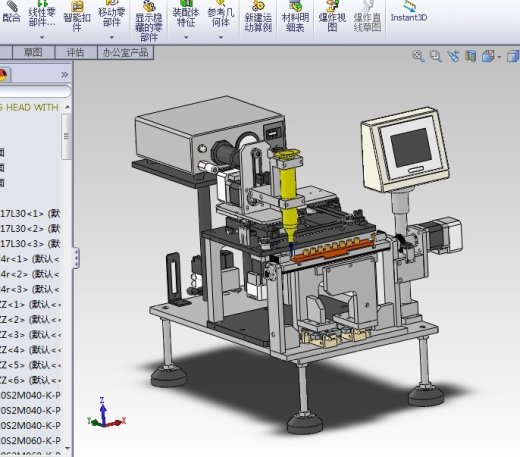Open the 装配体特征 dropdown arrow
520x457 pixels.
(186, 37)
